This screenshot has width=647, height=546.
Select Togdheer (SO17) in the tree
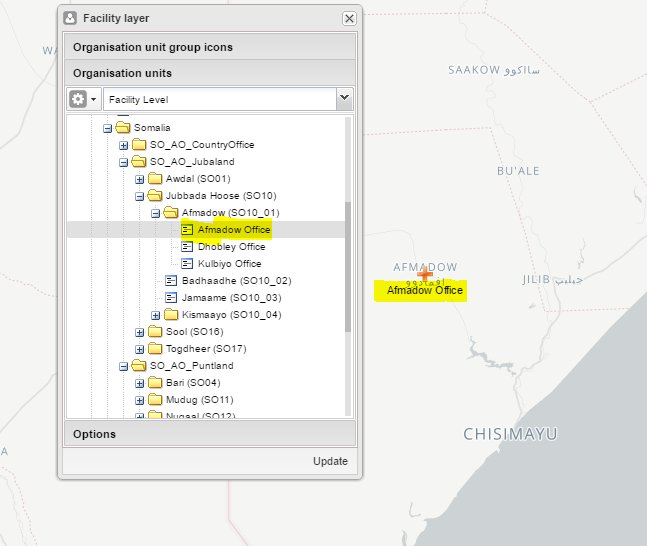coord(205,348)
